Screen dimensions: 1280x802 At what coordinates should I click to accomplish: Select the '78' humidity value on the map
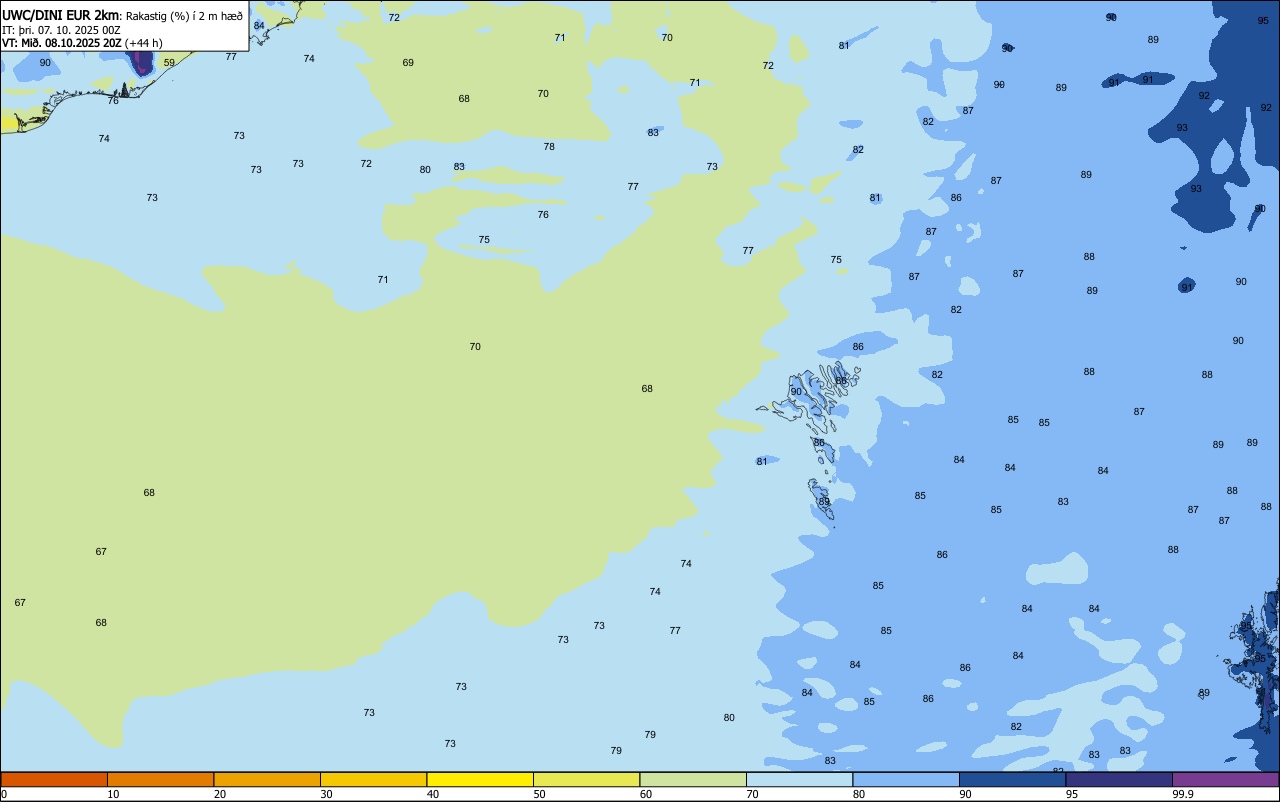tap(549, 146)
